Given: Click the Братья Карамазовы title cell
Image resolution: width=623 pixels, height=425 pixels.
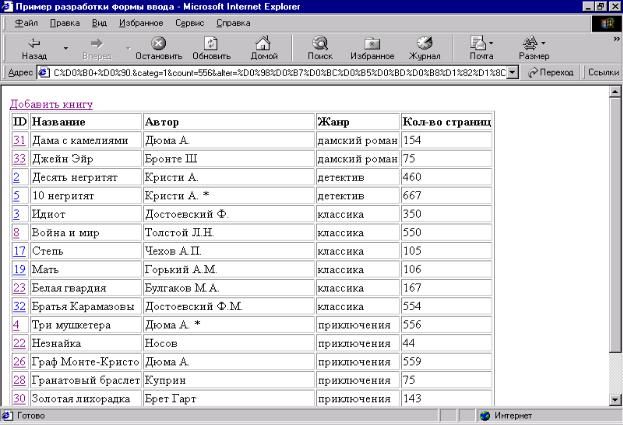Looking at the screenshot, I should pos(86,307).
